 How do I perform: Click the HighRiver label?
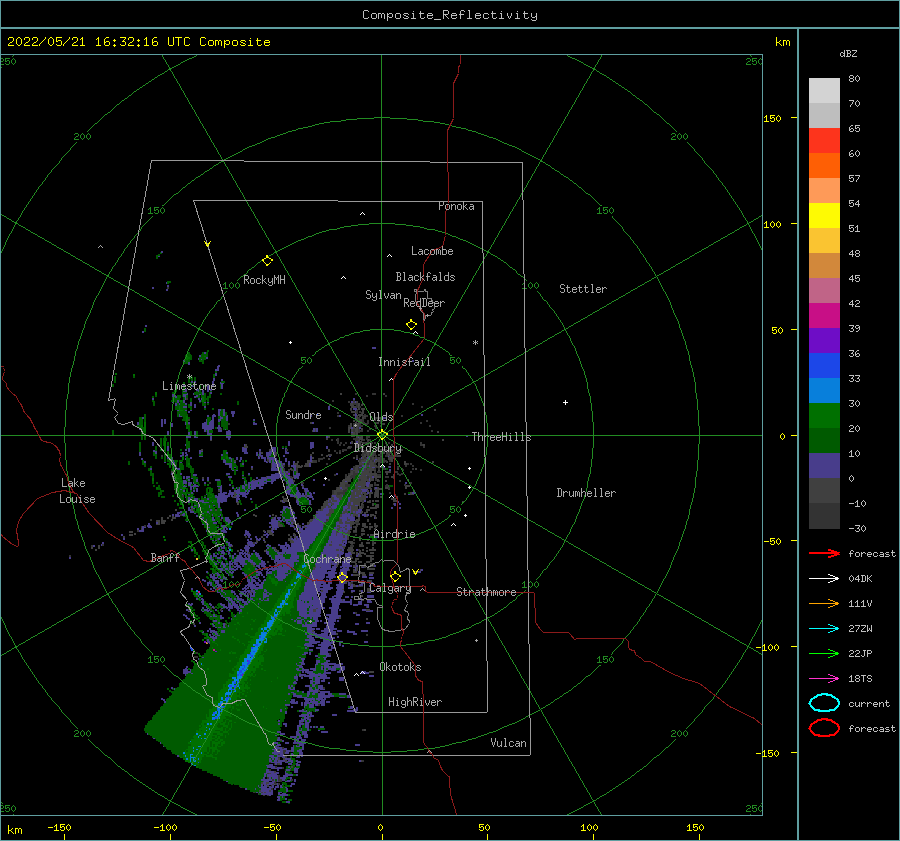point(415,702)
